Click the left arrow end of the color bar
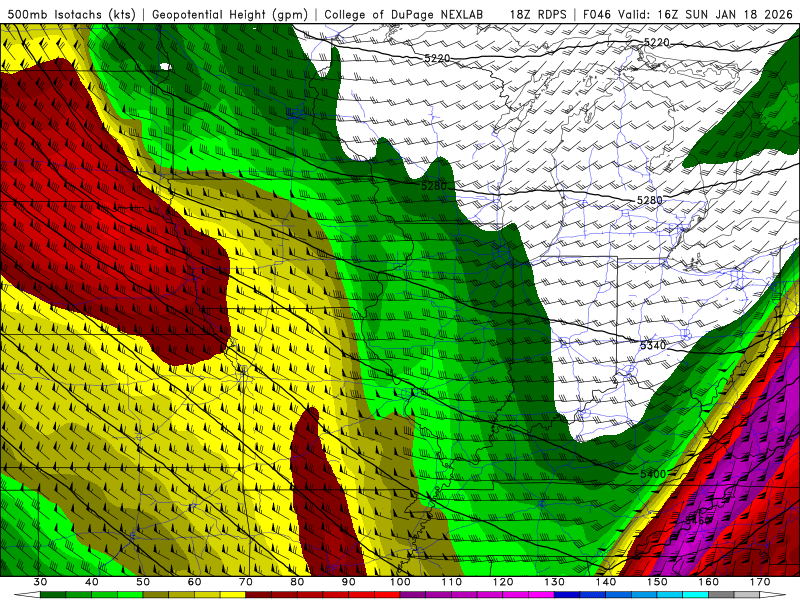Viewport: 800px width, 600px height. (x=28, y=595)
